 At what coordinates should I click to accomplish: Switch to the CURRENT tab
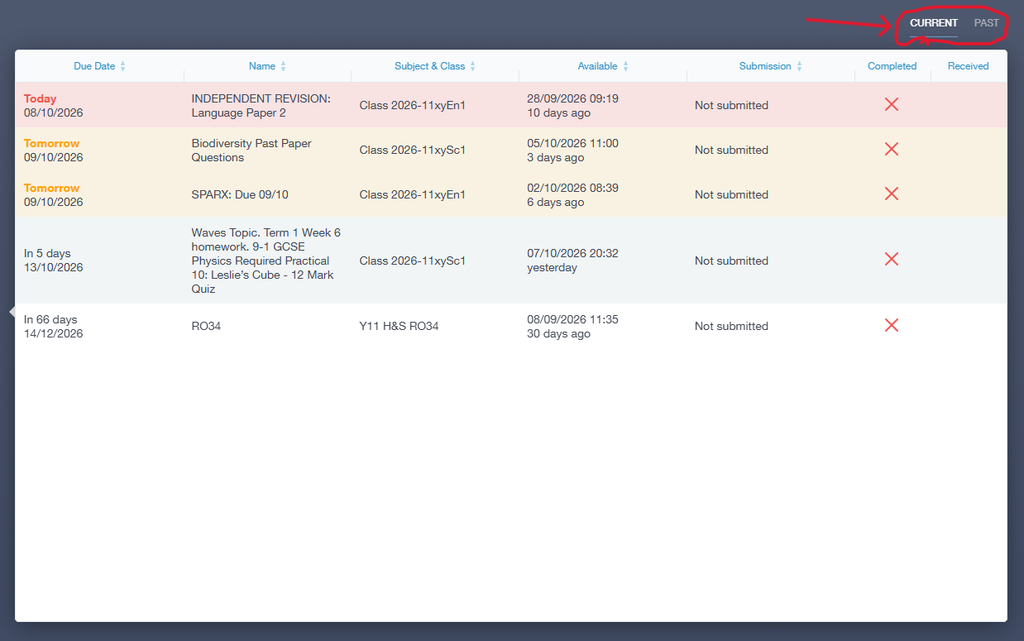click(x=933, y=23)
